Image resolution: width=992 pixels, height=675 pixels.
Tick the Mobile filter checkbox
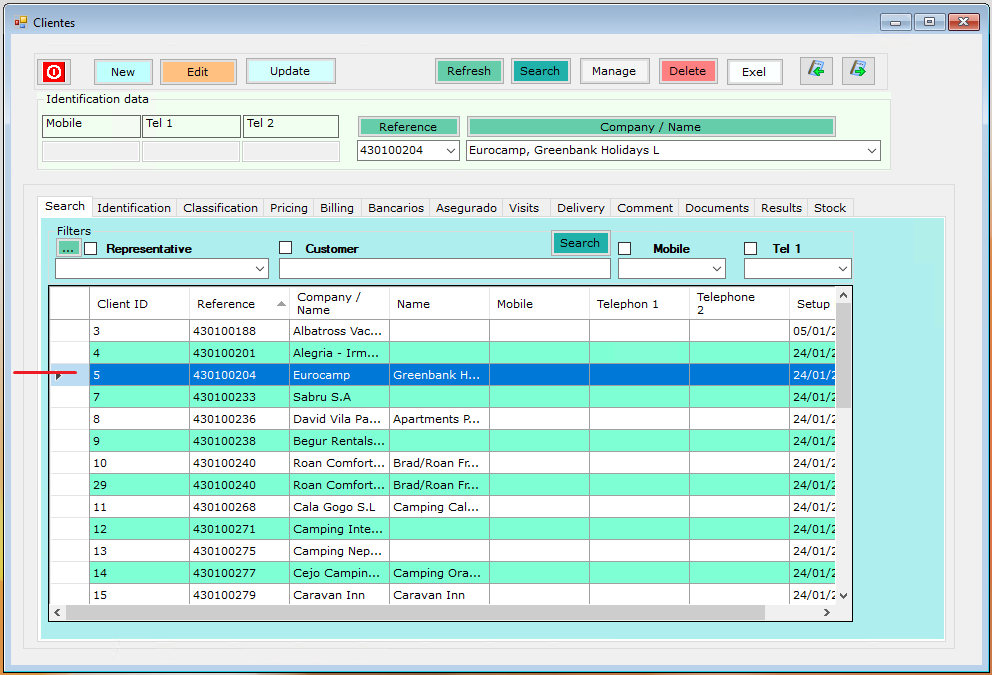[624, 249]
